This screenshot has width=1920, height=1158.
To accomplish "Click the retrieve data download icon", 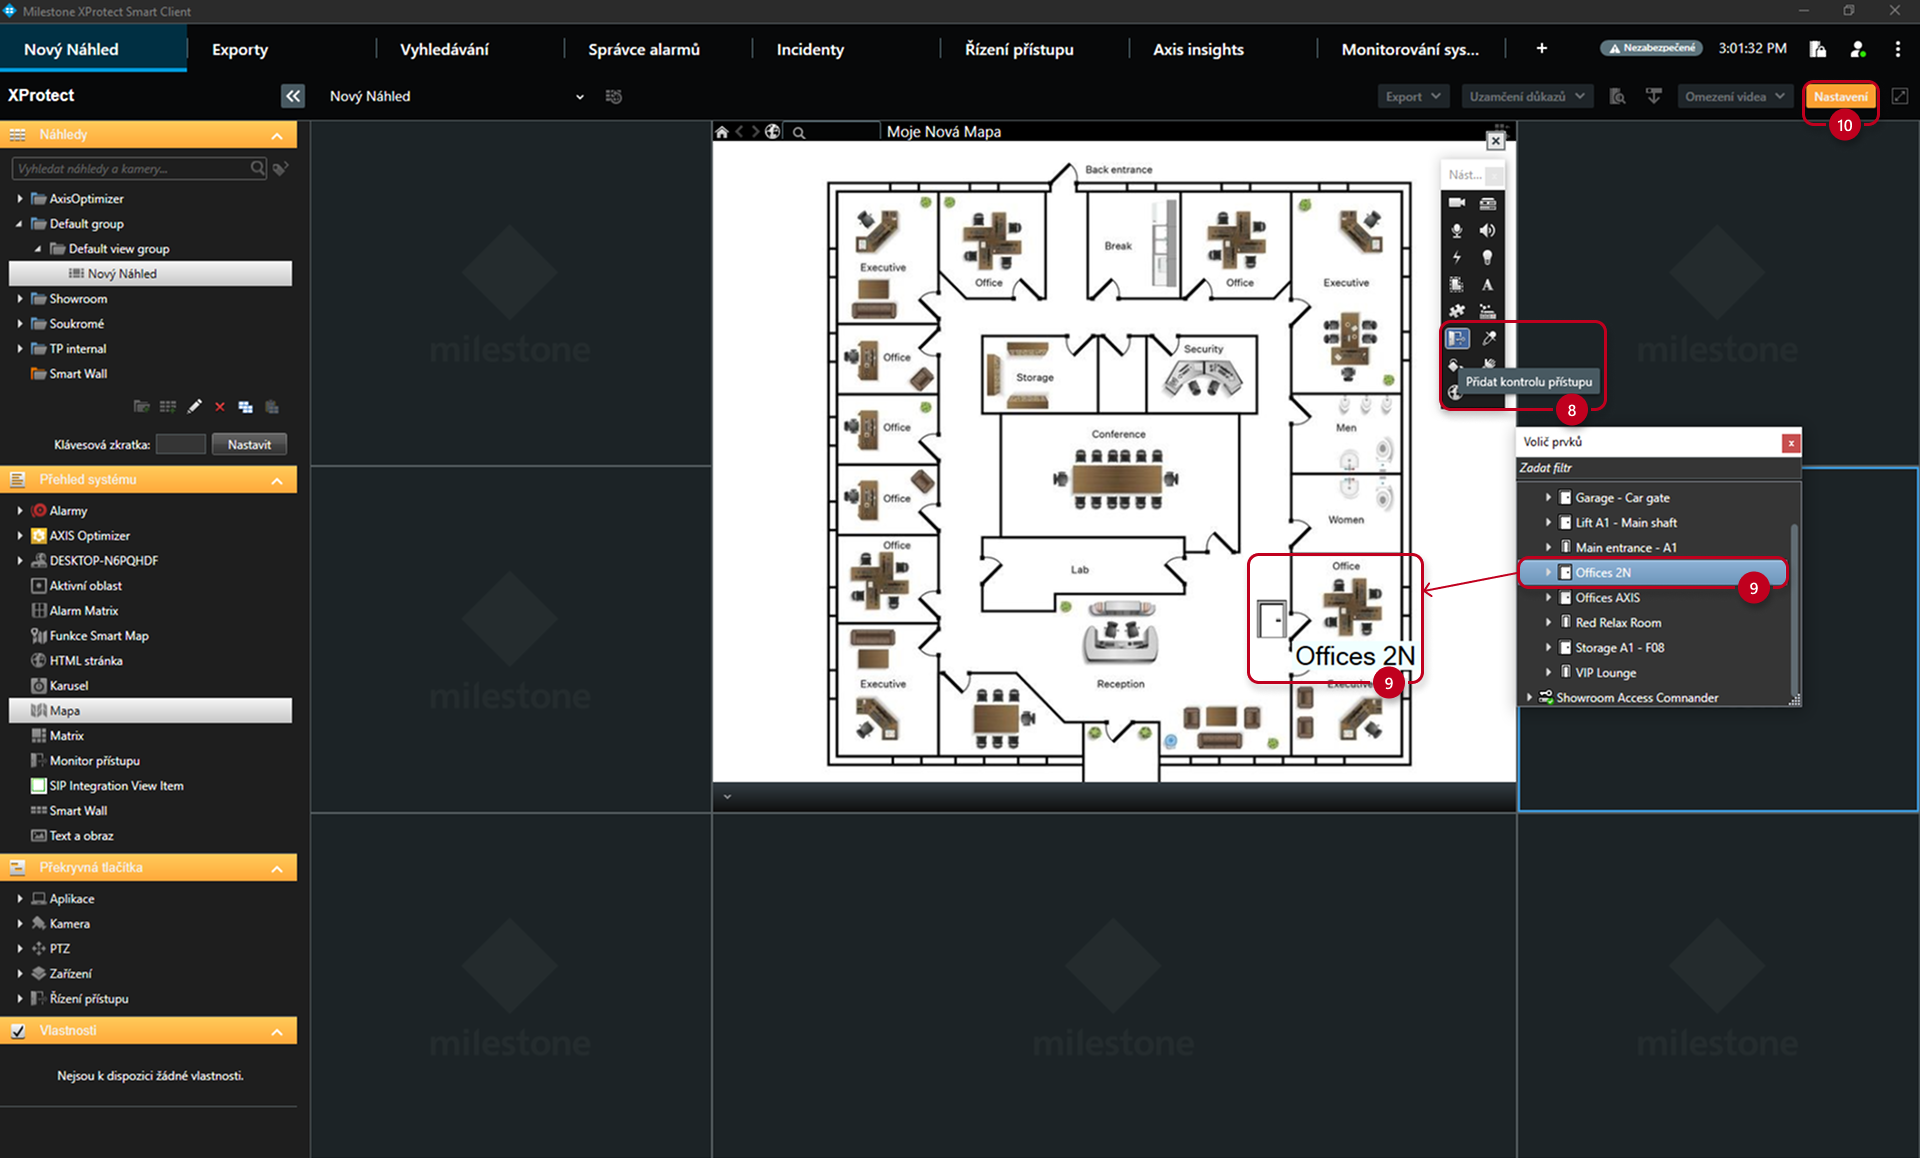I will pyautogui.click(x=1654, y=96).
